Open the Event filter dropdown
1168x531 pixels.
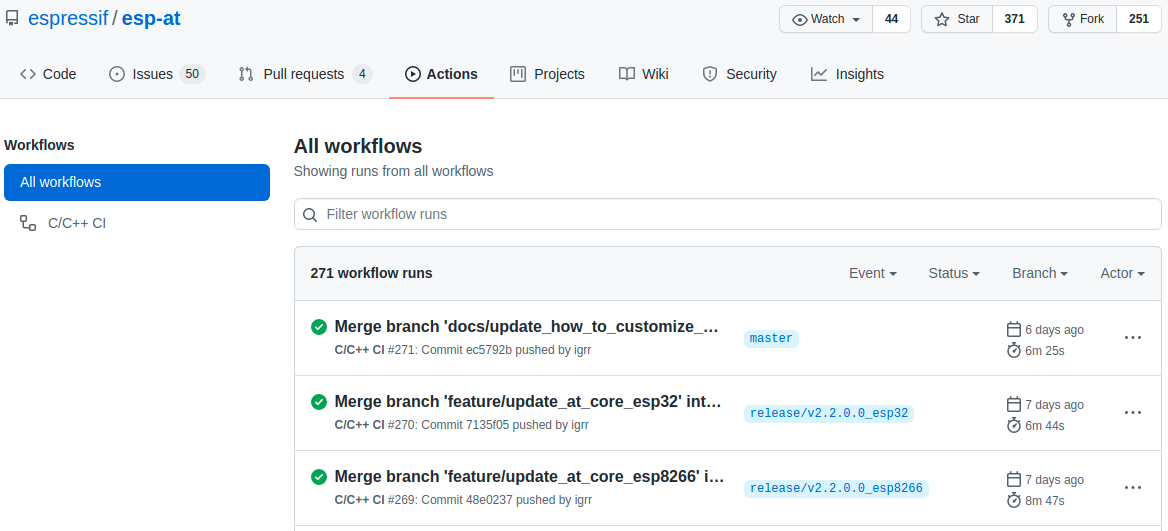[x=872, y=273]
